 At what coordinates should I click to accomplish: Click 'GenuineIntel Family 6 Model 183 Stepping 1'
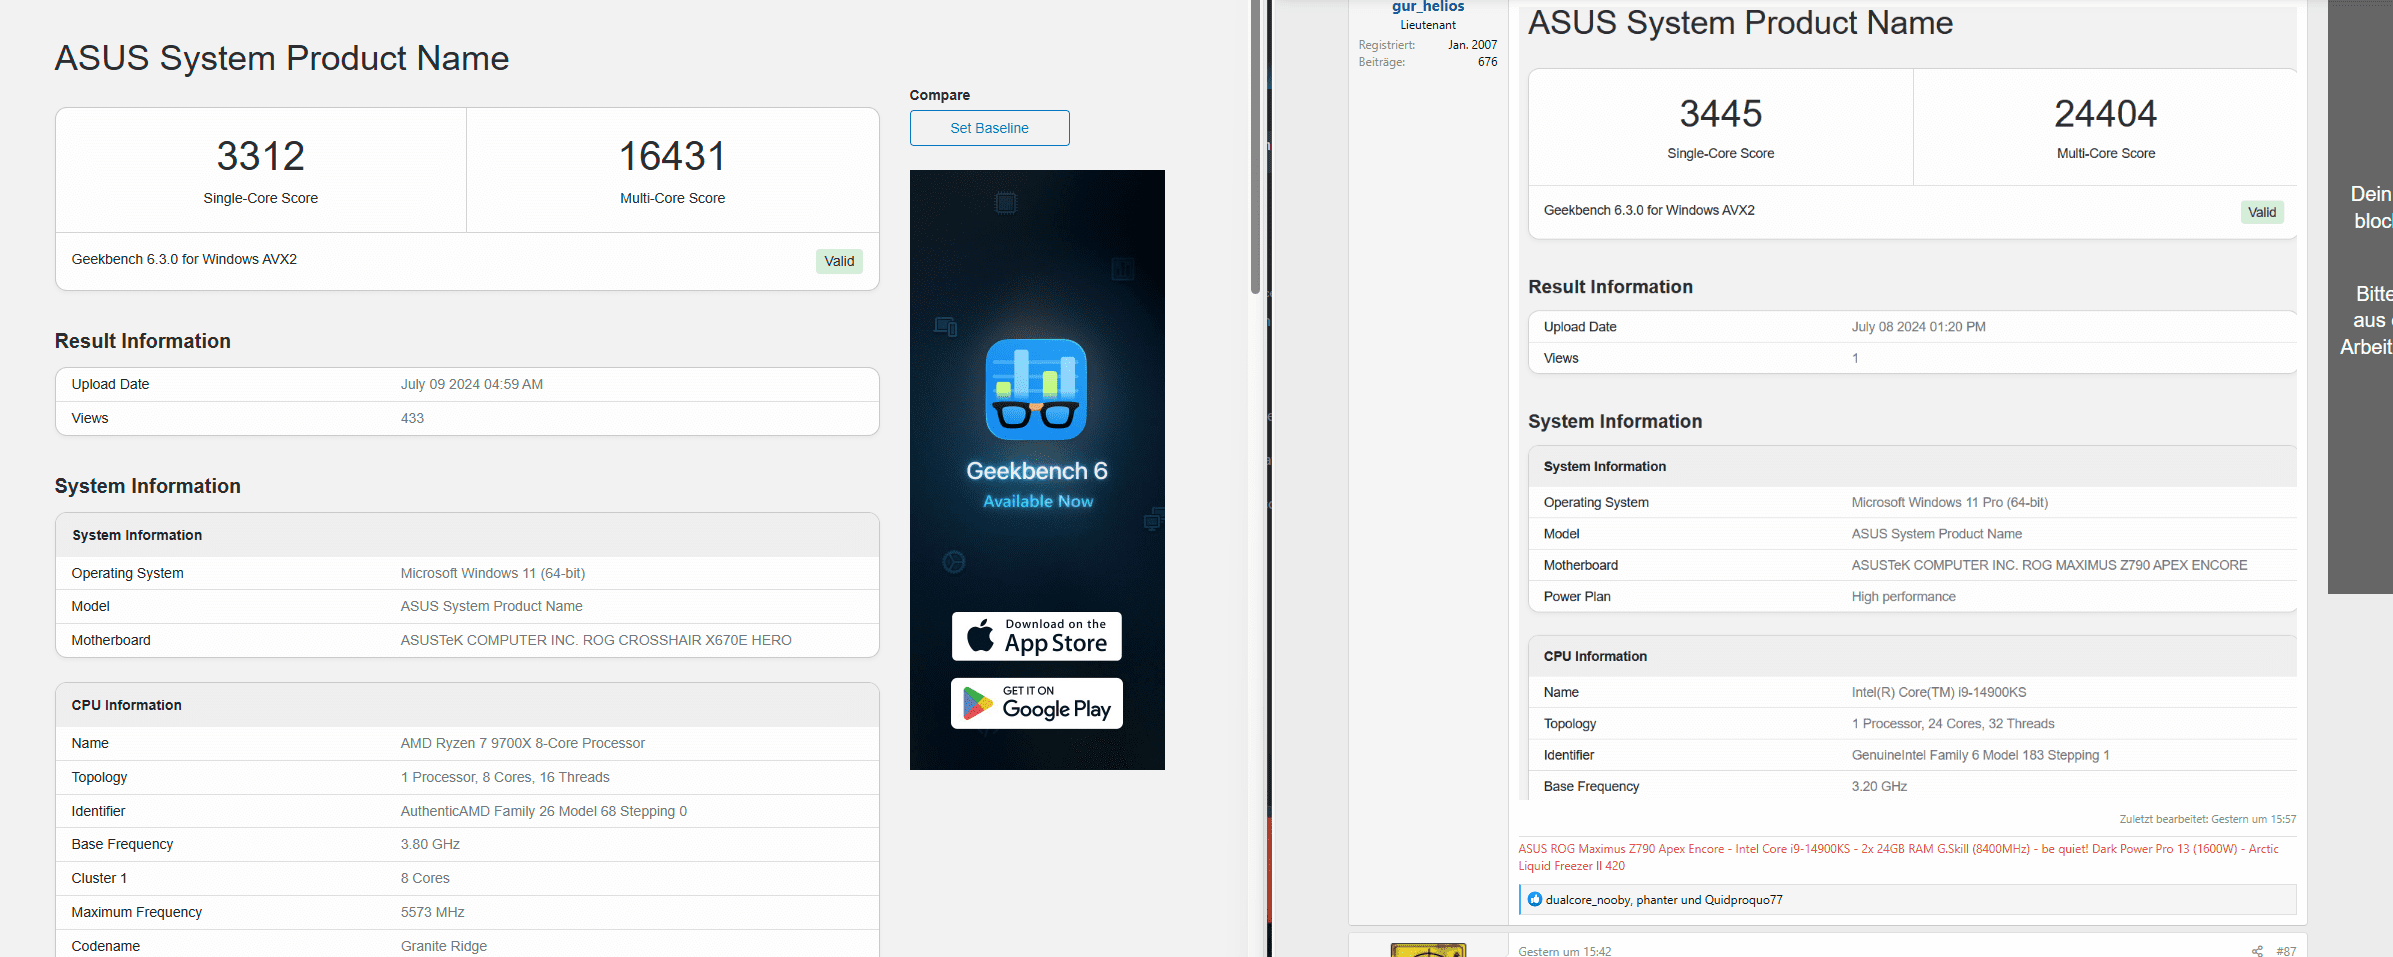[1980, 755]
